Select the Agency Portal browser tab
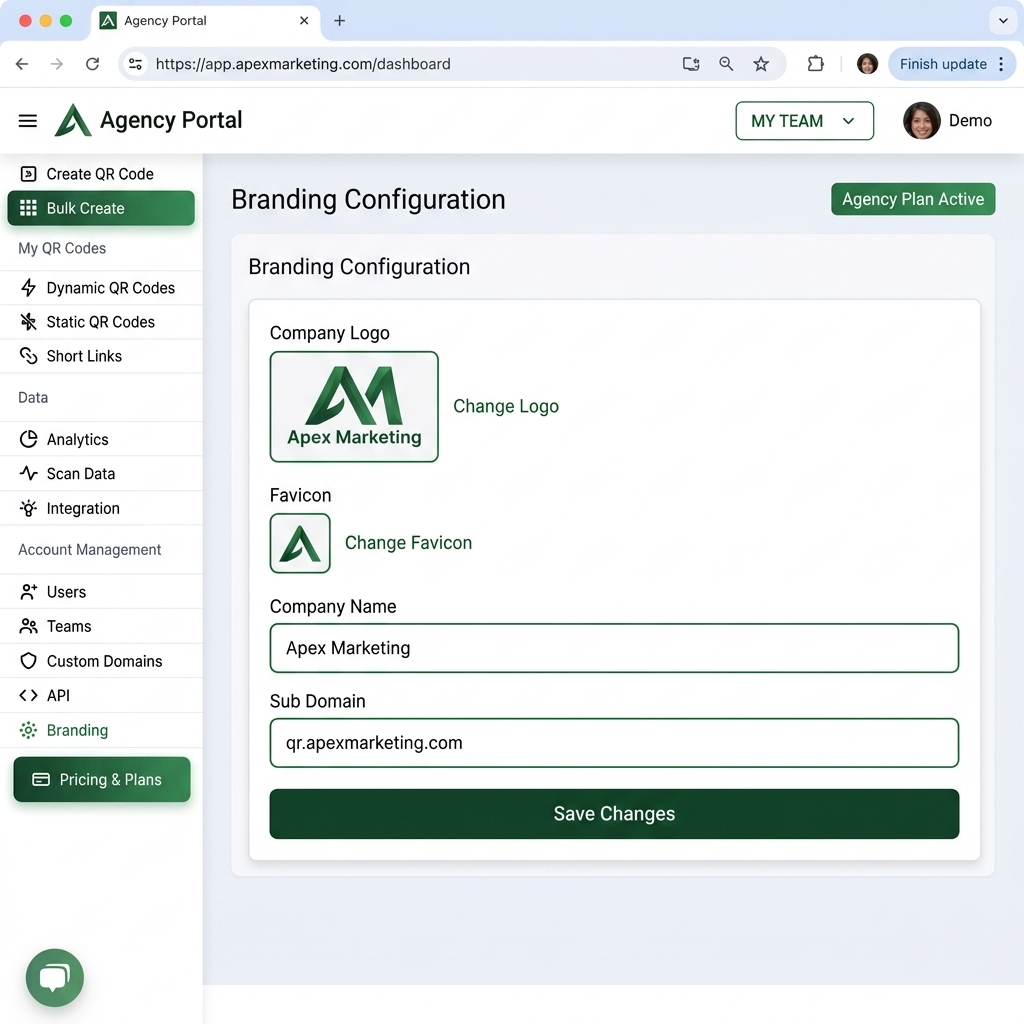The height and width of the screenshot is (1024, 1024). coord(206,21)
